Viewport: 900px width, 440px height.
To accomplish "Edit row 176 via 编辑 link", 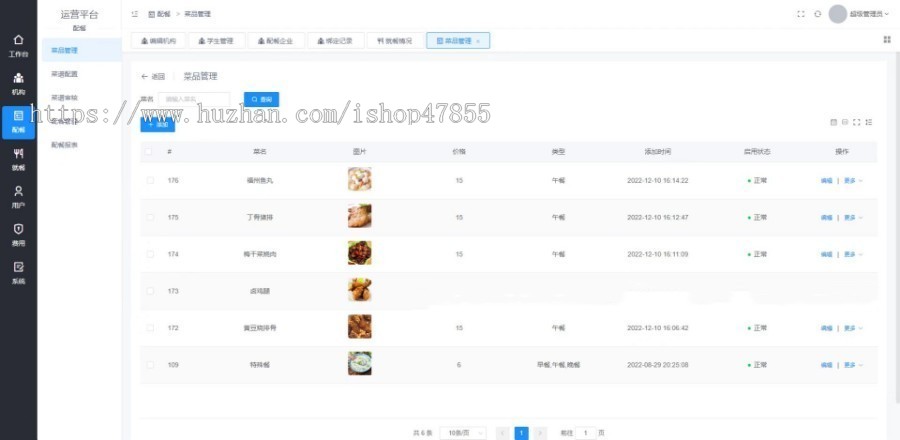I will click(x=826, y=181).
